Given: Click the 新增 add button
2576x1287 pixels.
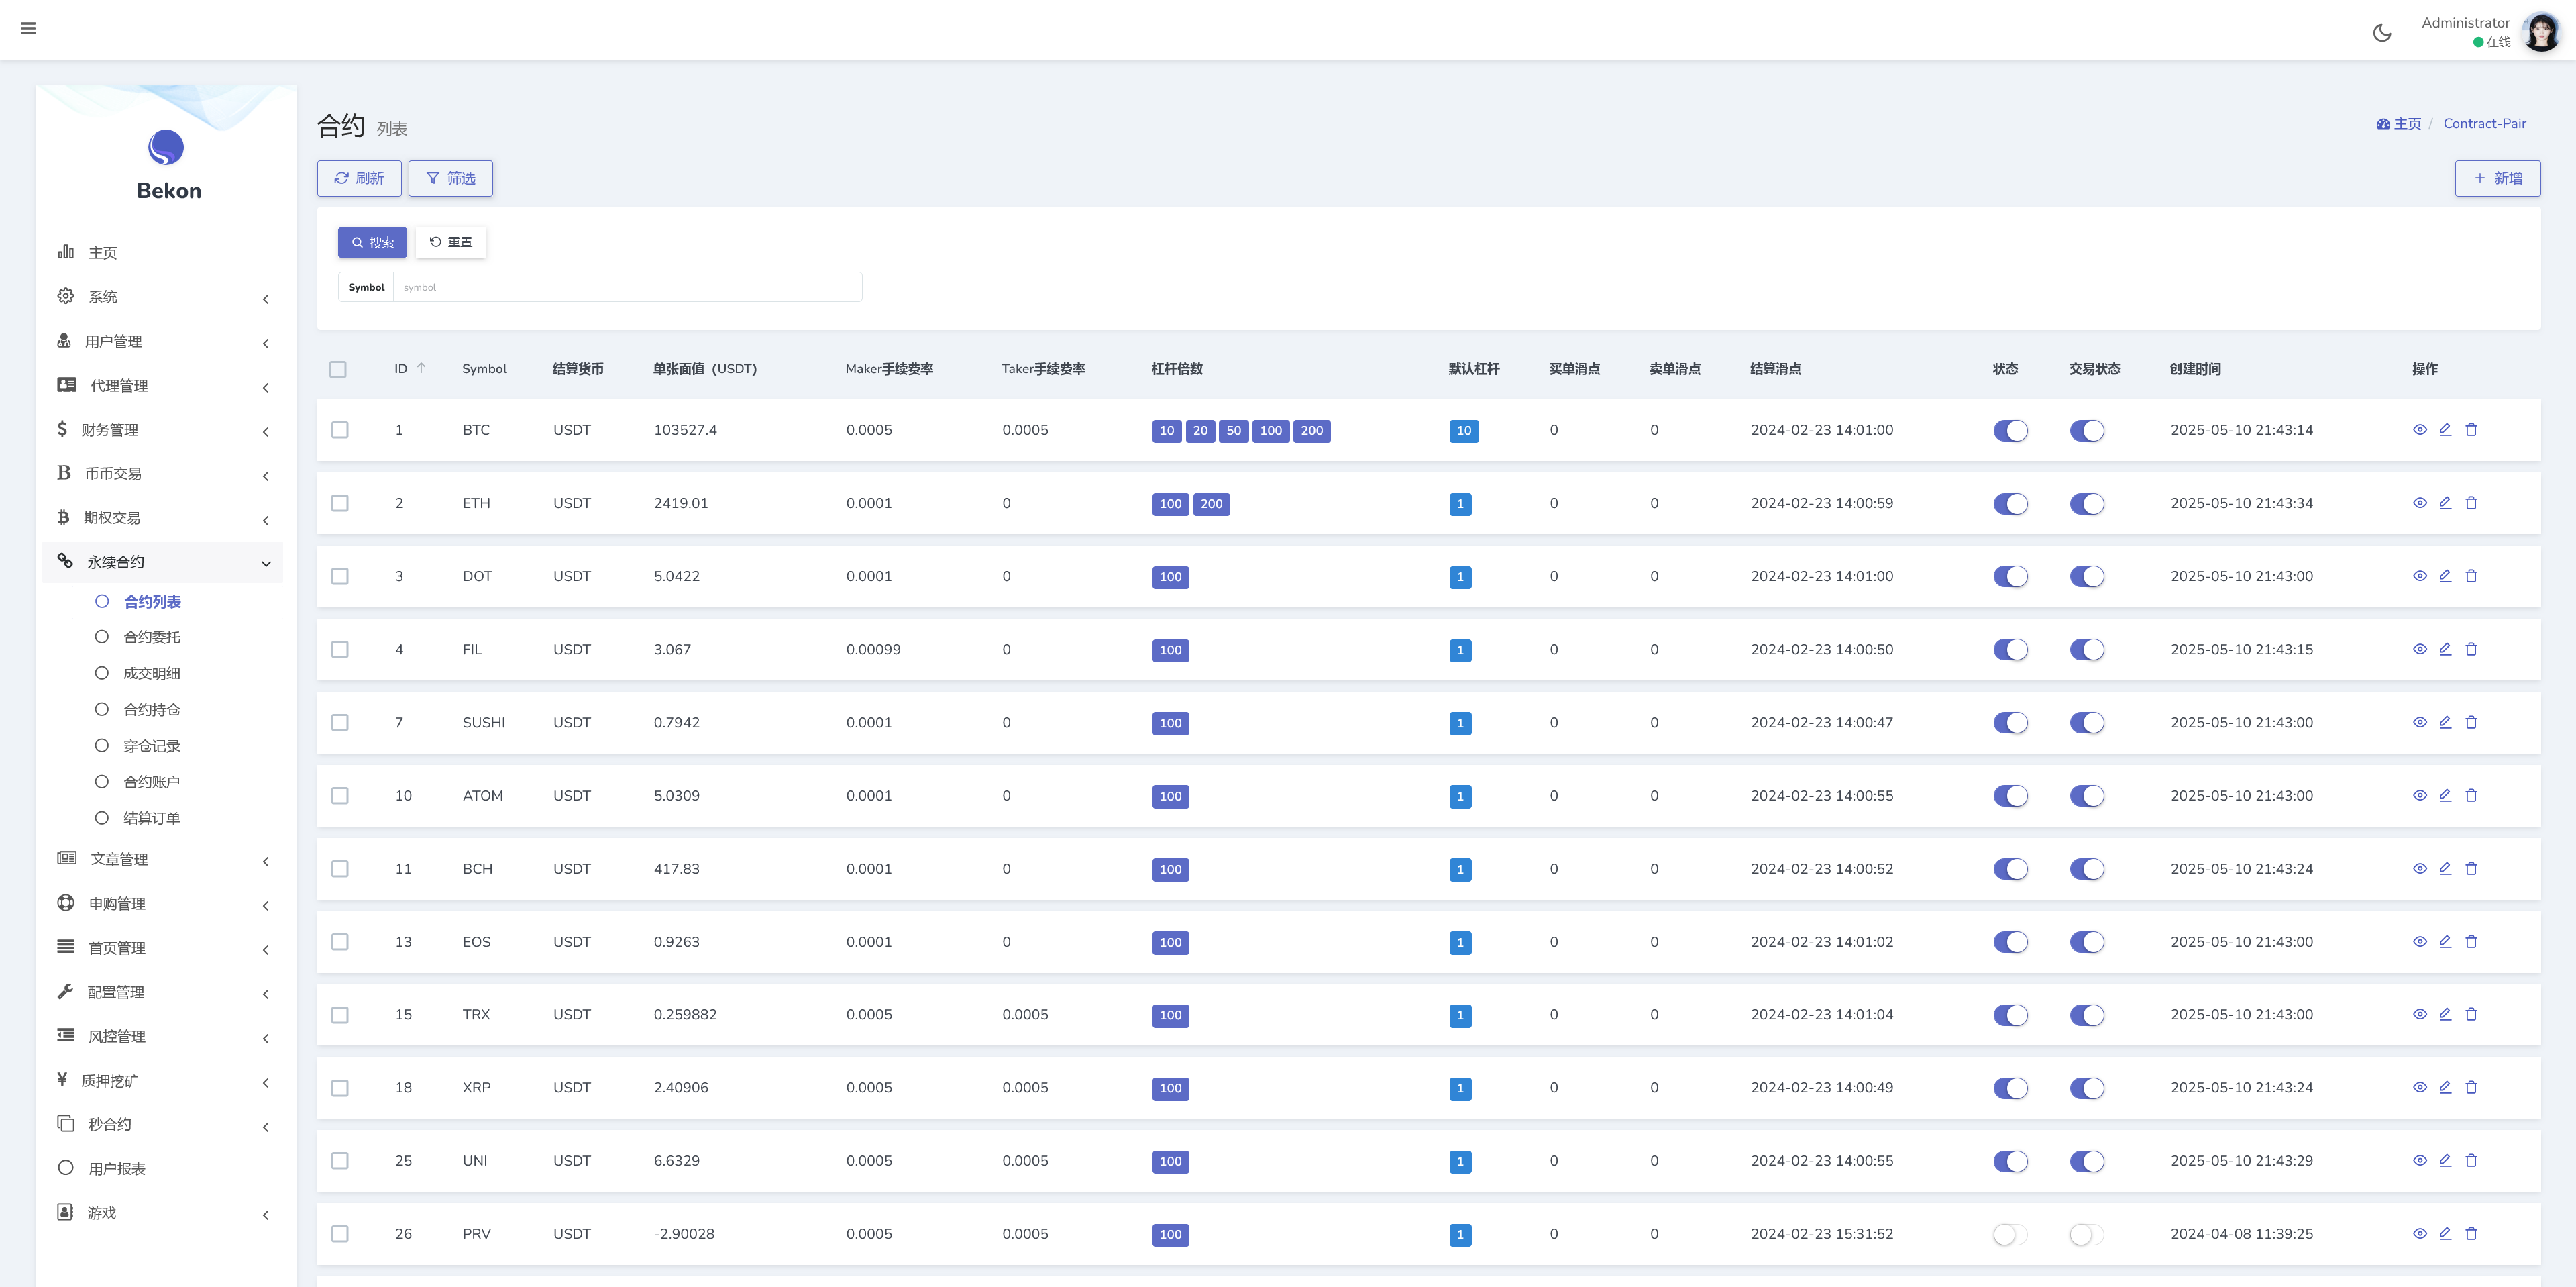Looking at the screenshot, I should 2497,178.
